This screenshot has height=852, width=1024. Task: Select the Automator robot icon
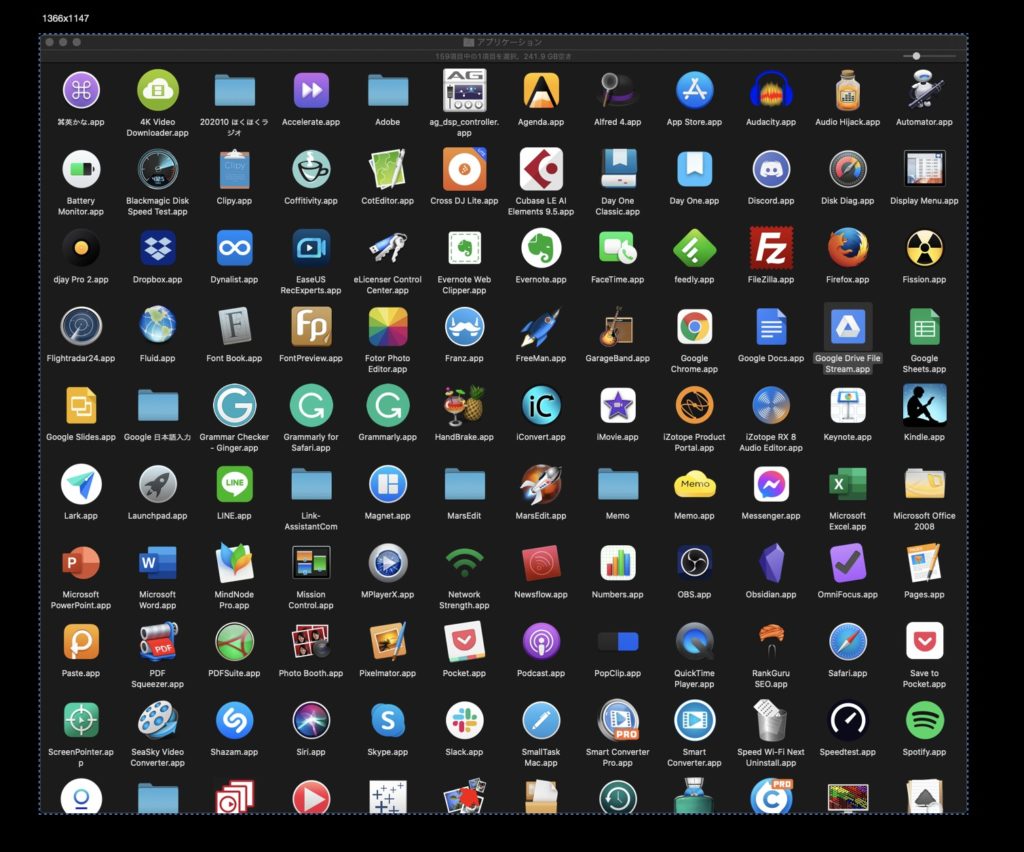coord(924,90)
